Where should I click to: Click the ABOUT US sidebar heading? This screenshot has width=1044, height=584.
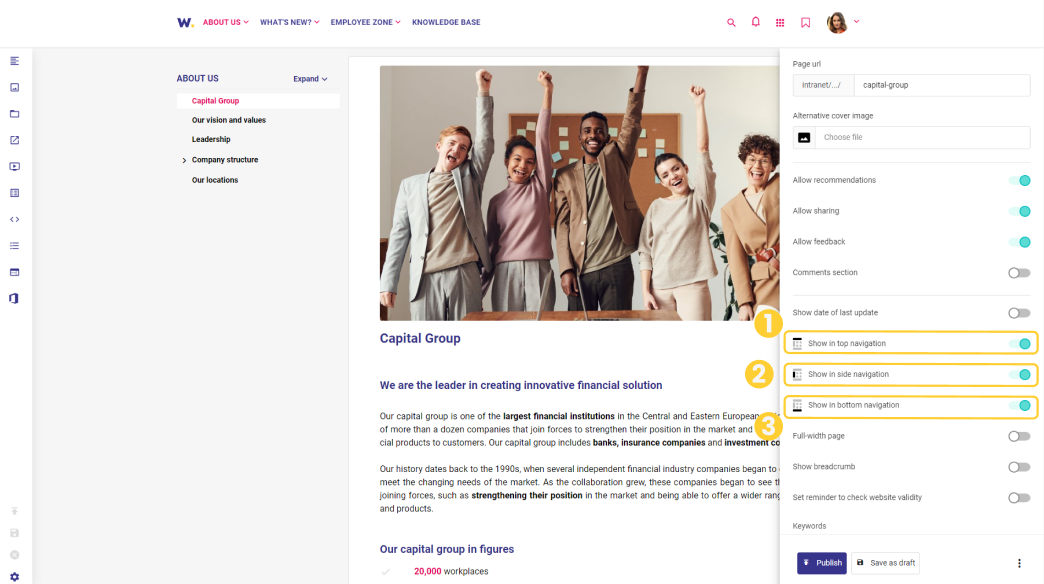coord(197,78)
